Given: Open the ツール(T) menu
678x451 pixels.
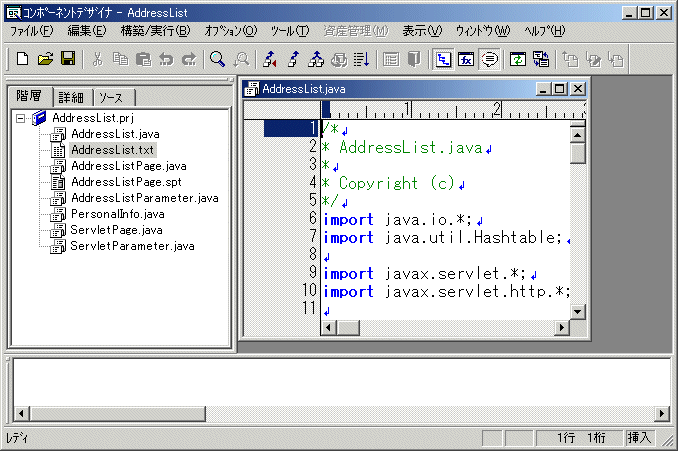Looking at the screenshot, I should [290, 31].
